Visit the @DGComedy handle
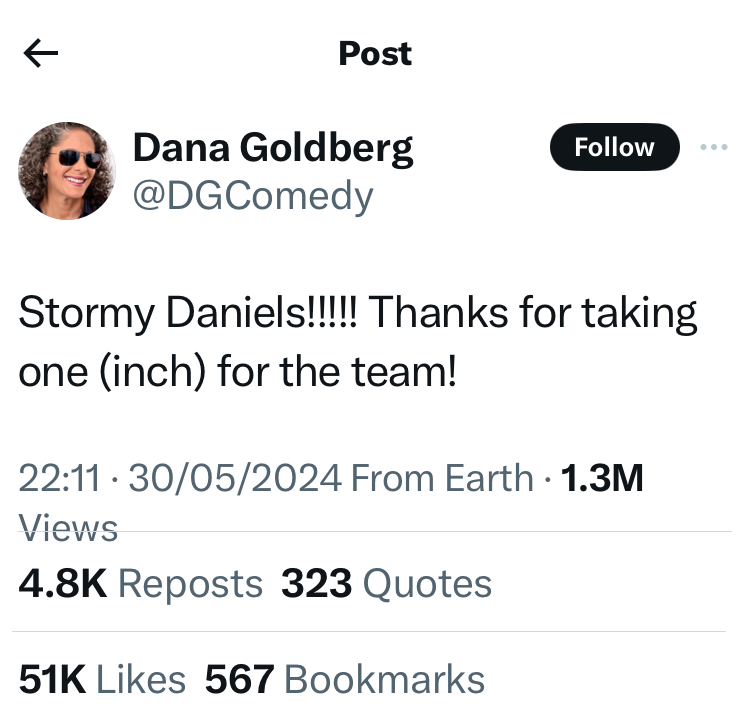750x718 pixels. click(252, 195)
